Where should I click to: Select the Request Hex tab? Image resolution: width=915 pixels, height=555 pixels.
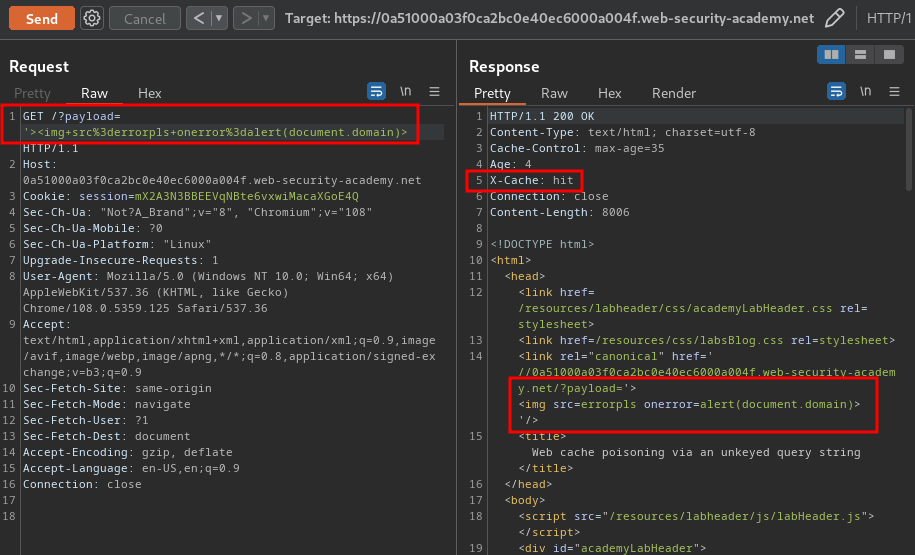(x=149, y=93)
